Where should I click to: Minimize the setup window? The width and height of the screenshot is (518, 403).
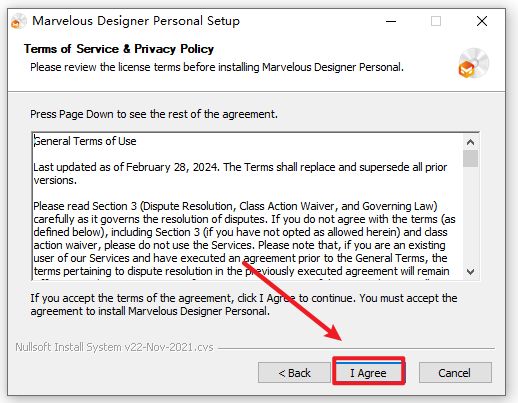391,22
